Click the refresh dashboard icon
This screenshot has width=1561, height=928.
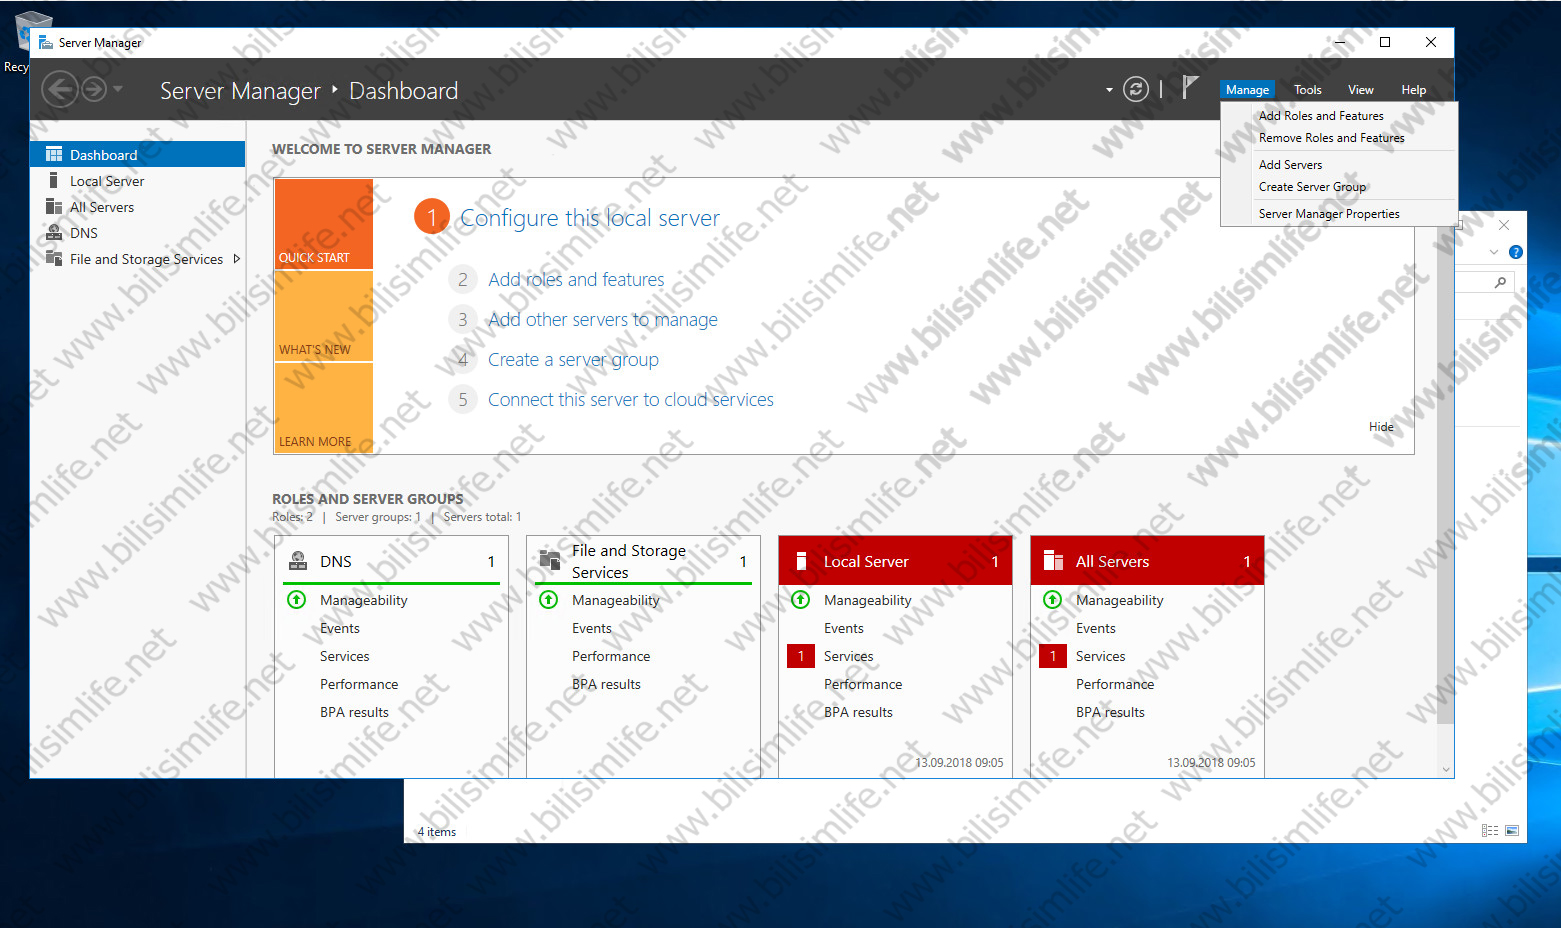coord(1135,90)
